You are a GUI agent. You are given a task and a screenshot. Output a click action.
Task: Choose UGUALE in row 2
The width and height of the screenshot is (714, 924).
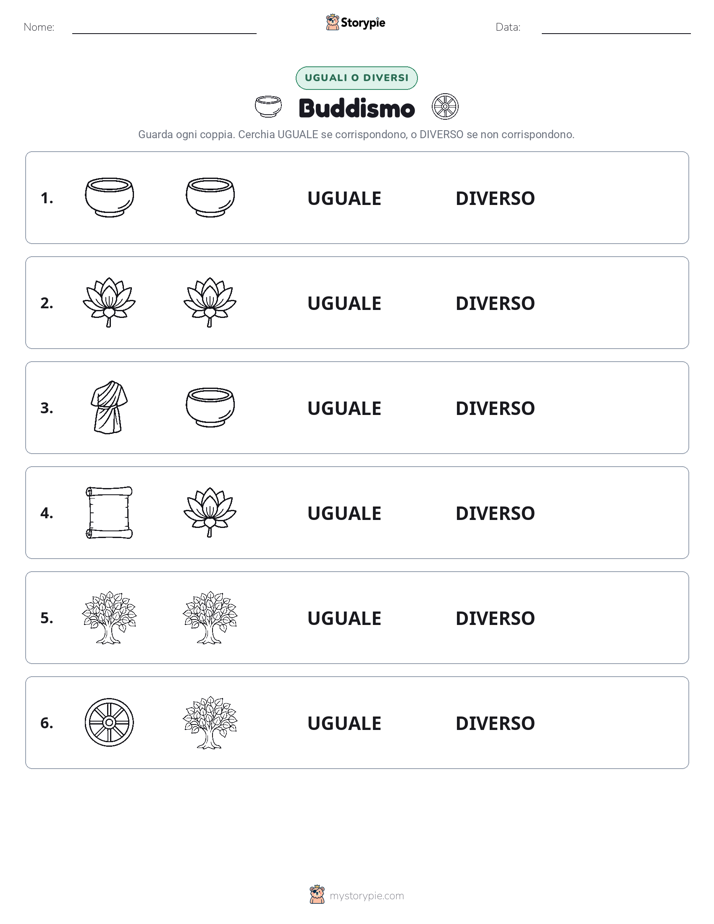(x=344, y=303)
